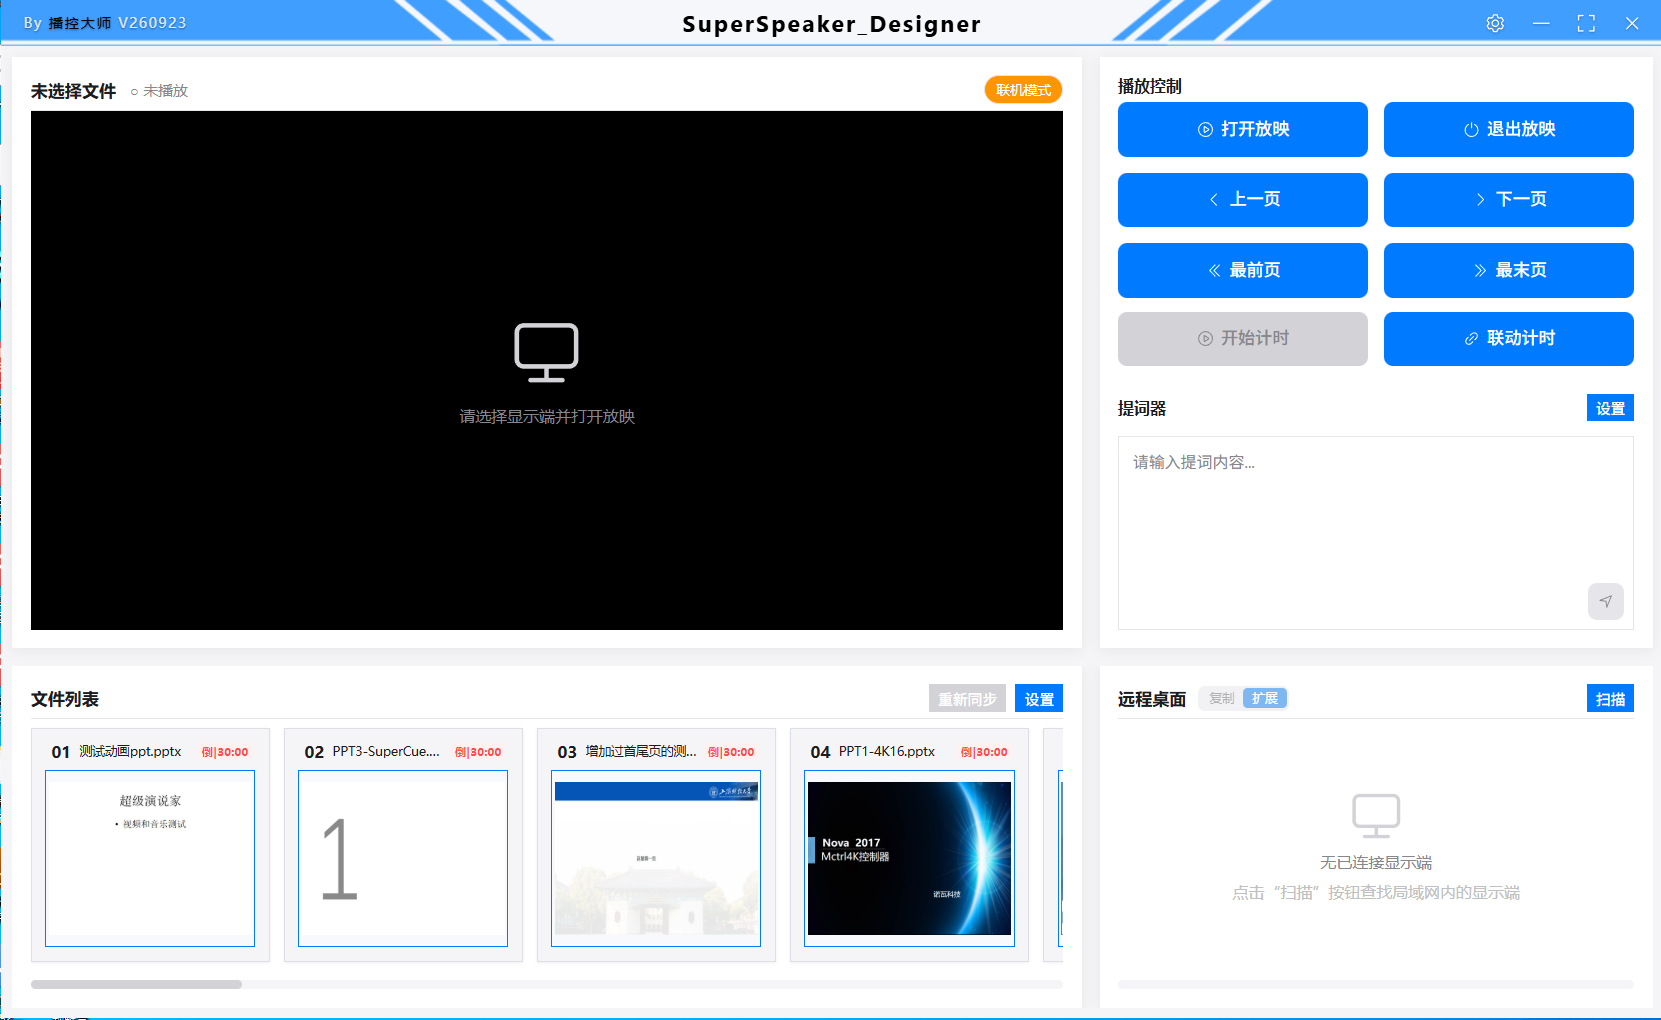The image size is (1661, 1020).
Task: Enable linked timing with 联动计时
Action: pos(1508,338)
